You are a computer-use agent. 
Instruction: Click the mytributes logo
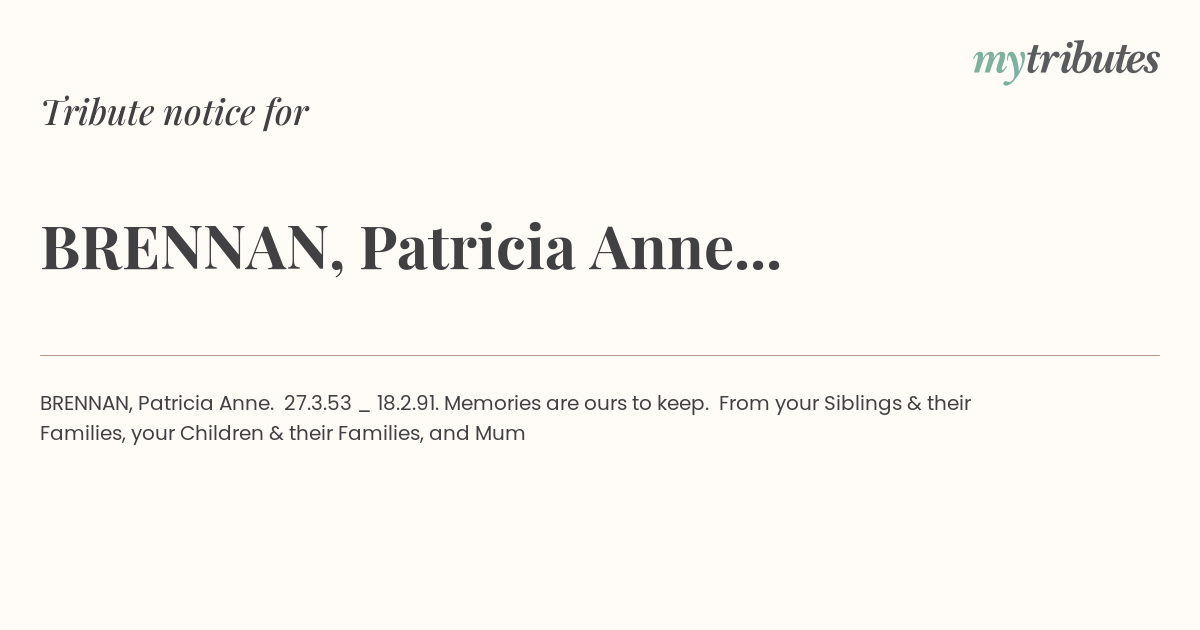[1066, 60]
